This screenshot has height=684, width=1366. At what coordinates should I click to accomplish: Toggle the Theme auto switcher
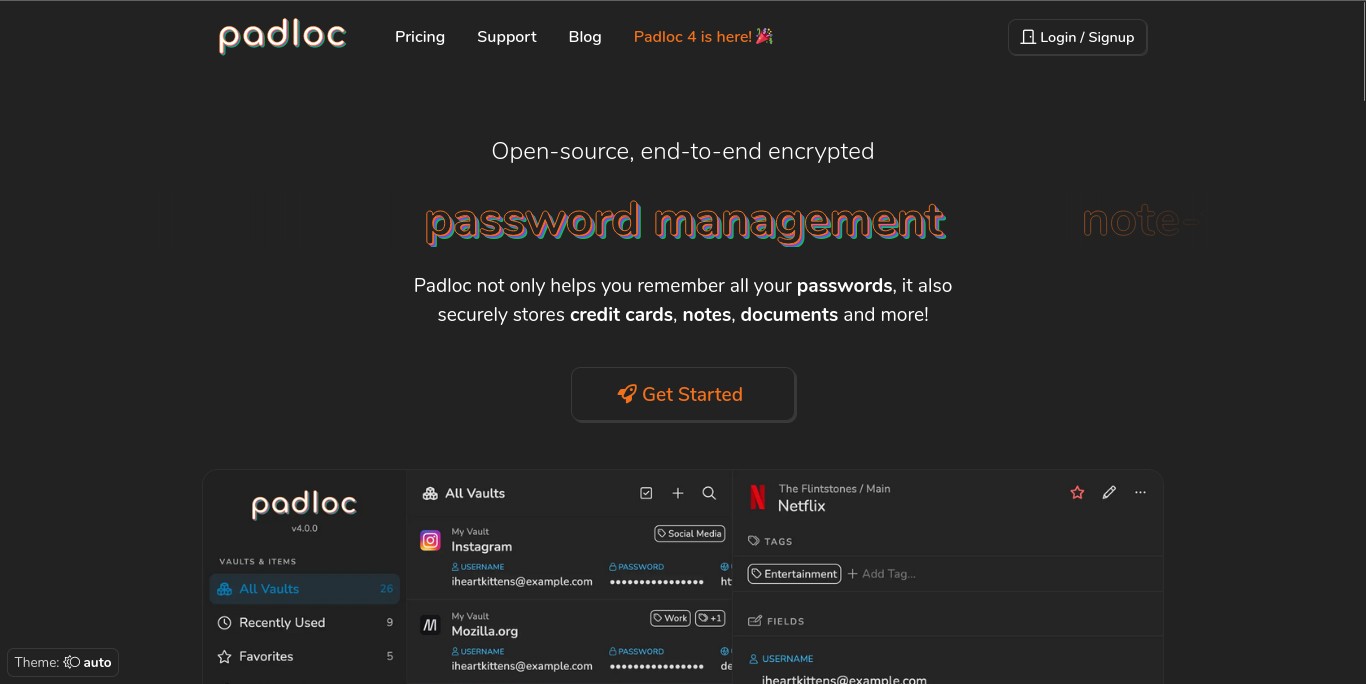coord(63,662)
